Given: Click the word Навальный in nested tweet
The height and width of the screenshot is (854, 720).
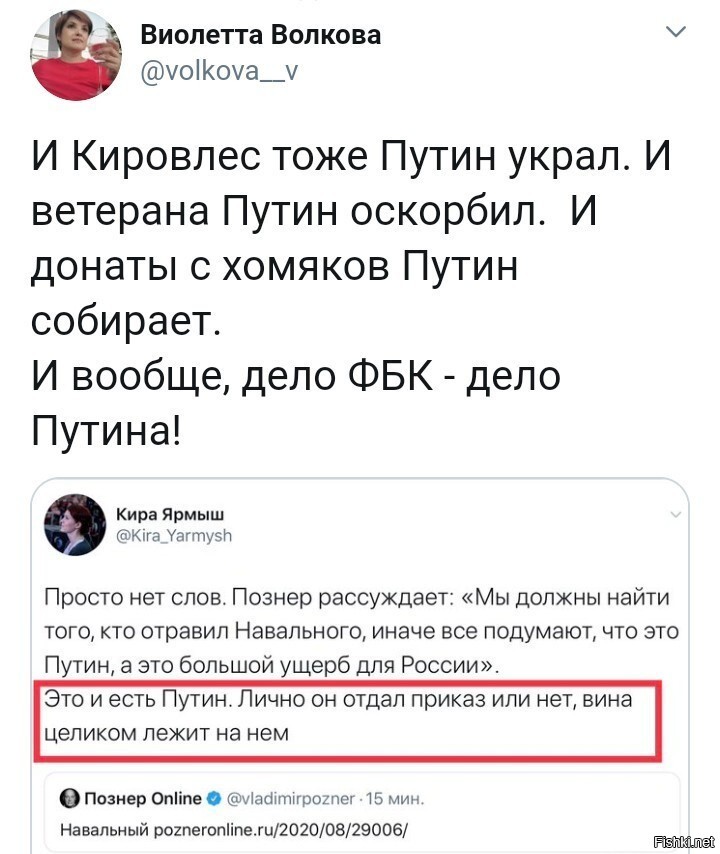Looking at the screenshot, I should (x=104, y=830).
